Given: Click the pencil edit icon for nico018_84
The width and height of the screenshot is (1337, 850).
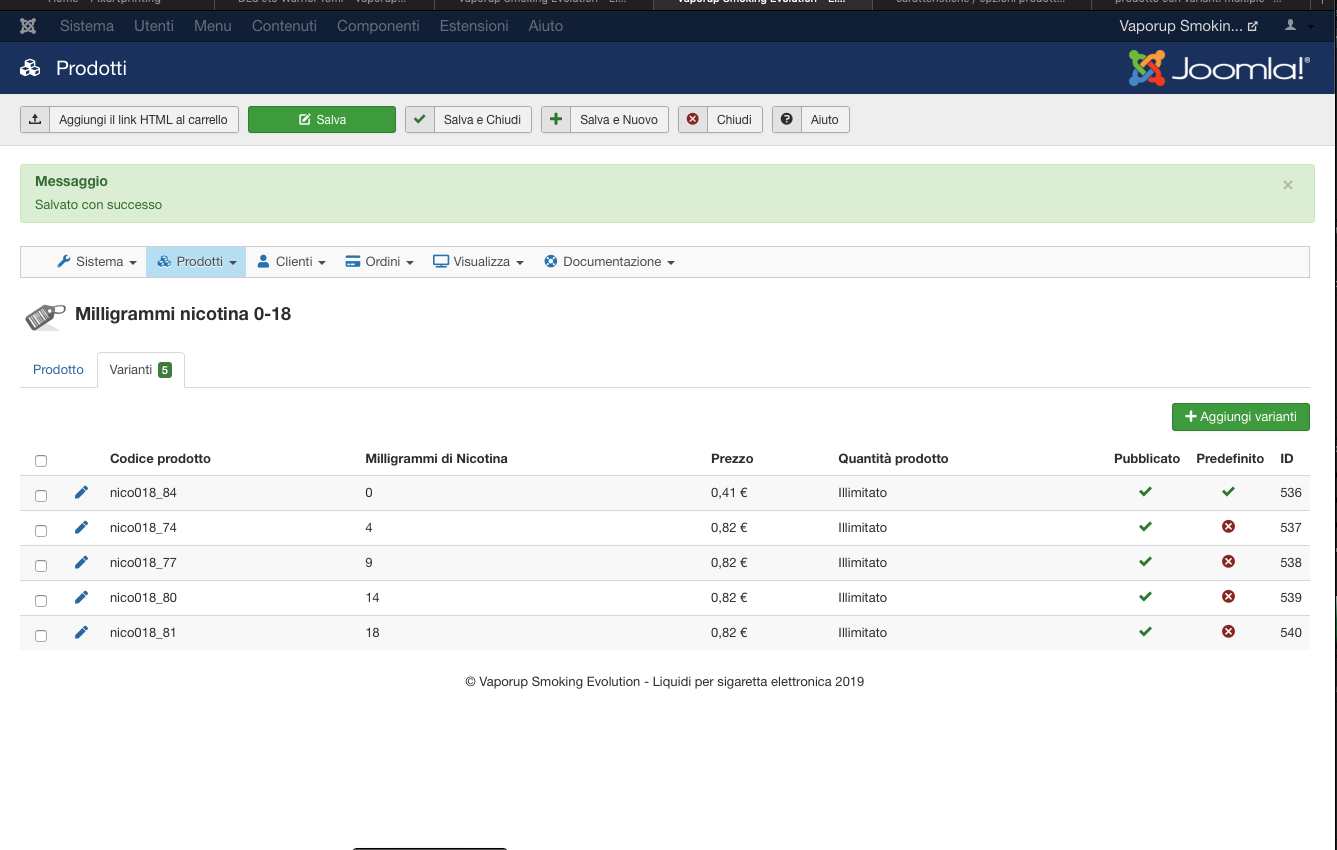Looking at the screenshot, I should tap(82, 492).
